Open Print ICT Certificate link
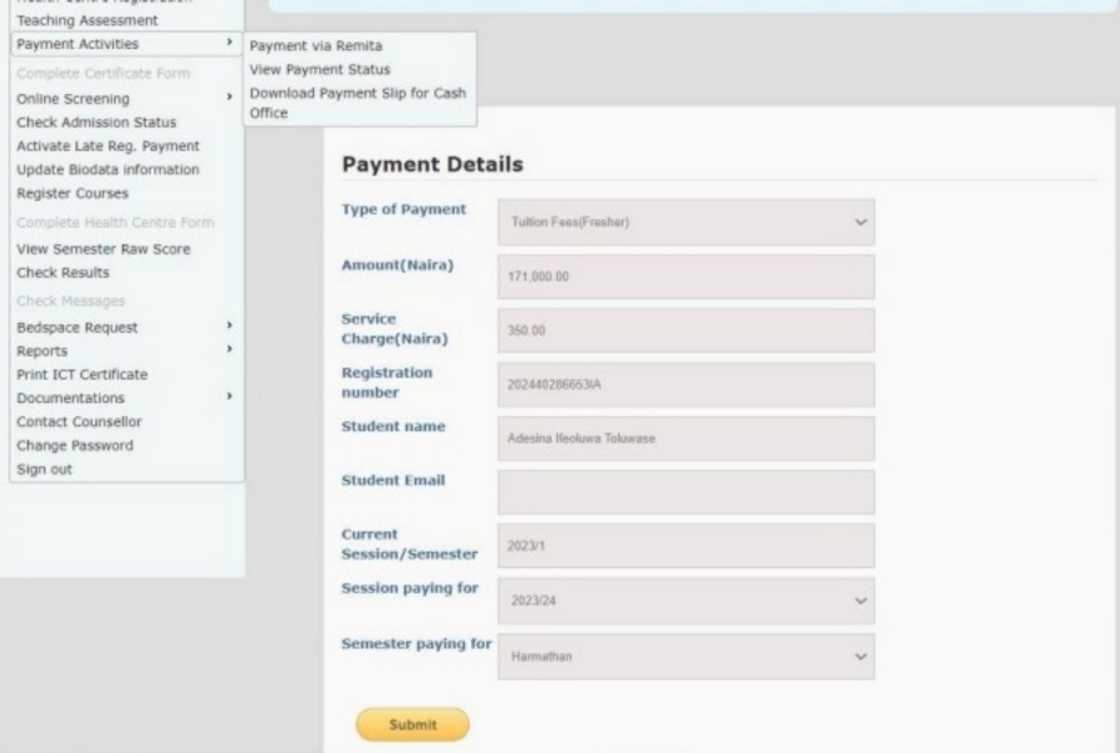 (82, 375)
